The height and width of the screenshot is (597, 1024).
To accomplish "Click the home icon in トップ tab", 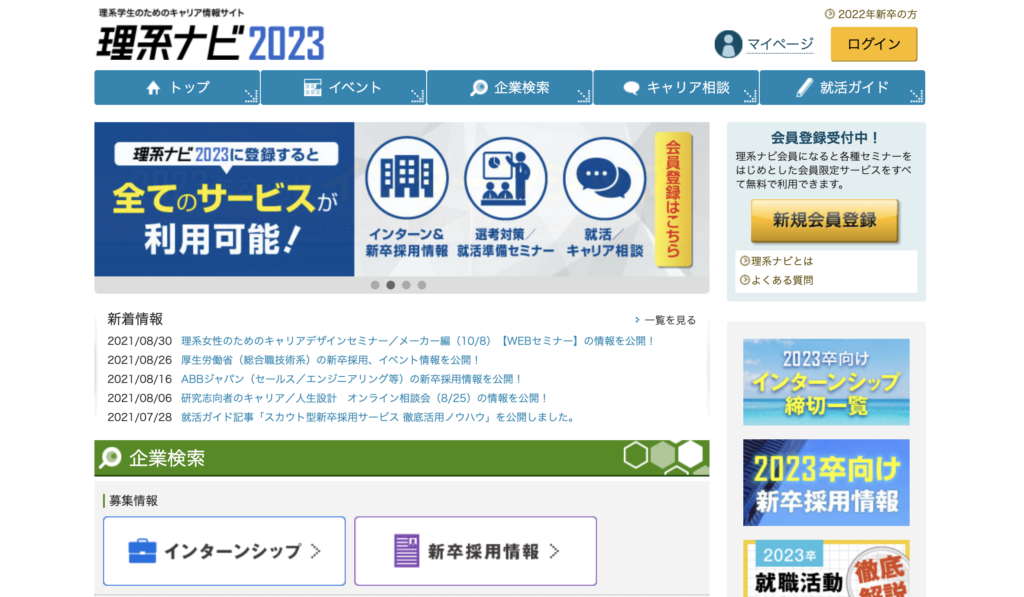I will click(153, 88).
